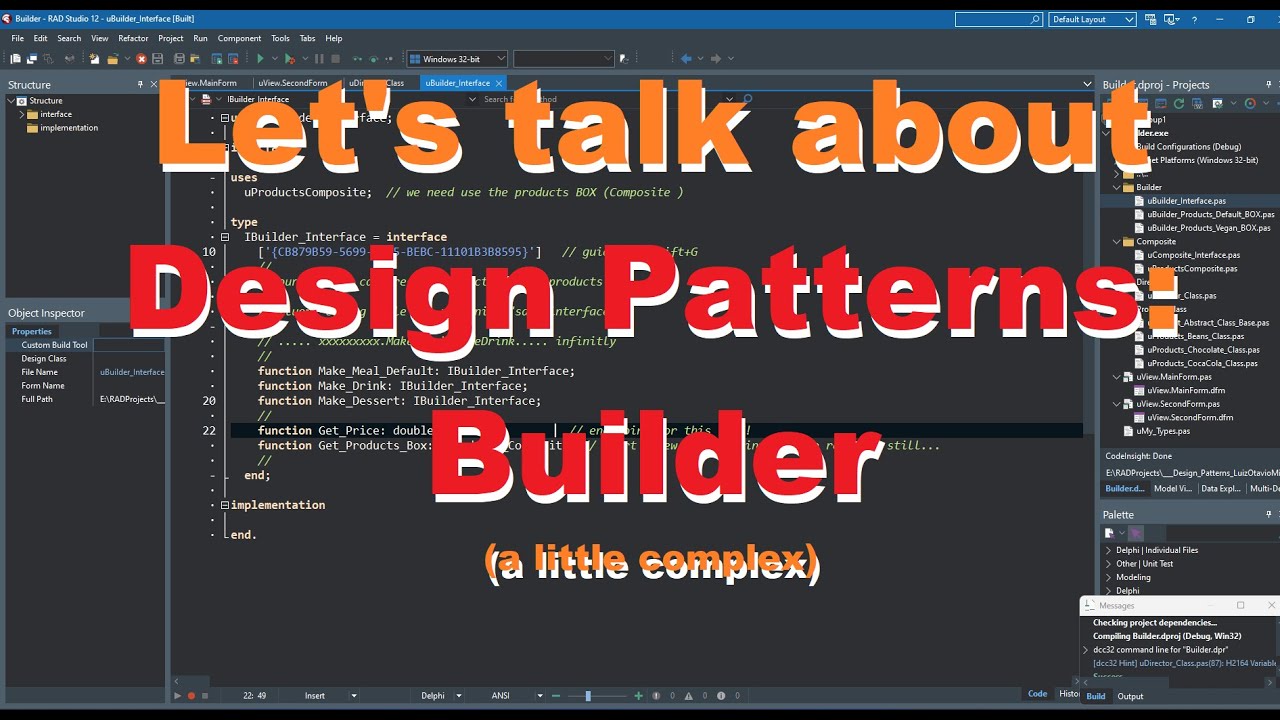Open the Project menu

tap(171, 38)
